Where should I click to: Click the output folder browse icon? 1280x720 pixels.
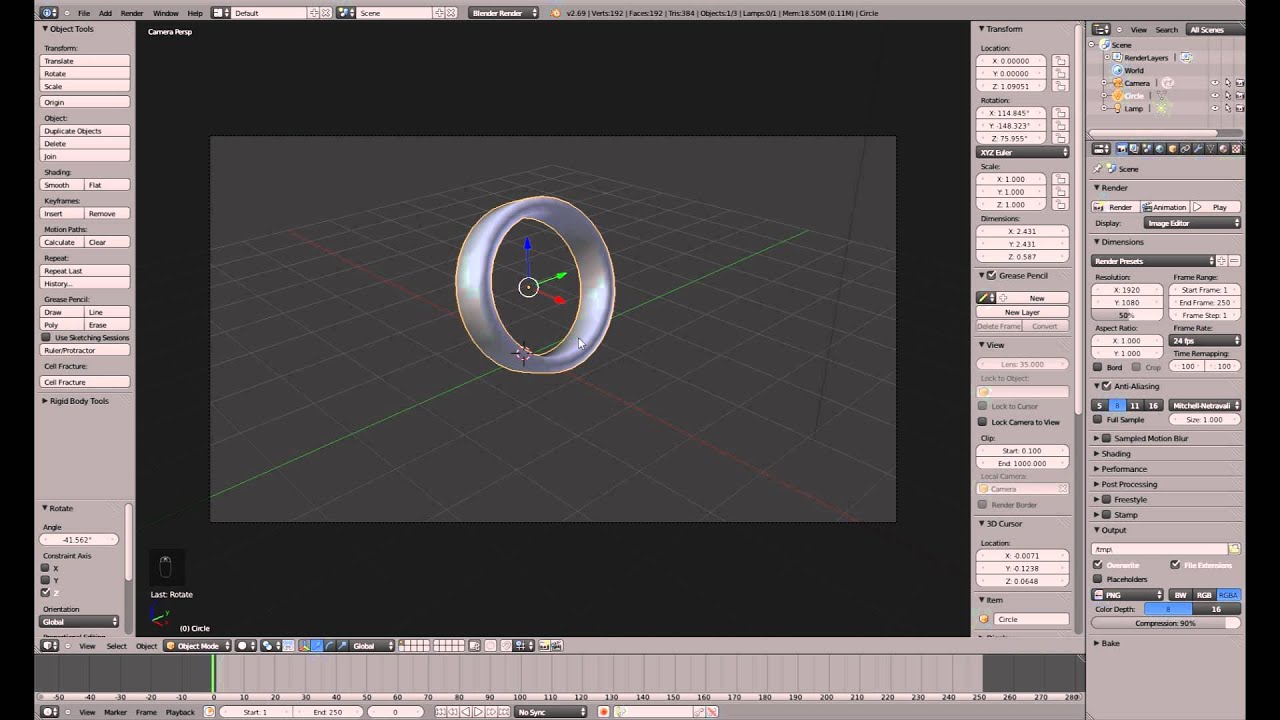(x=1234, y=549)
